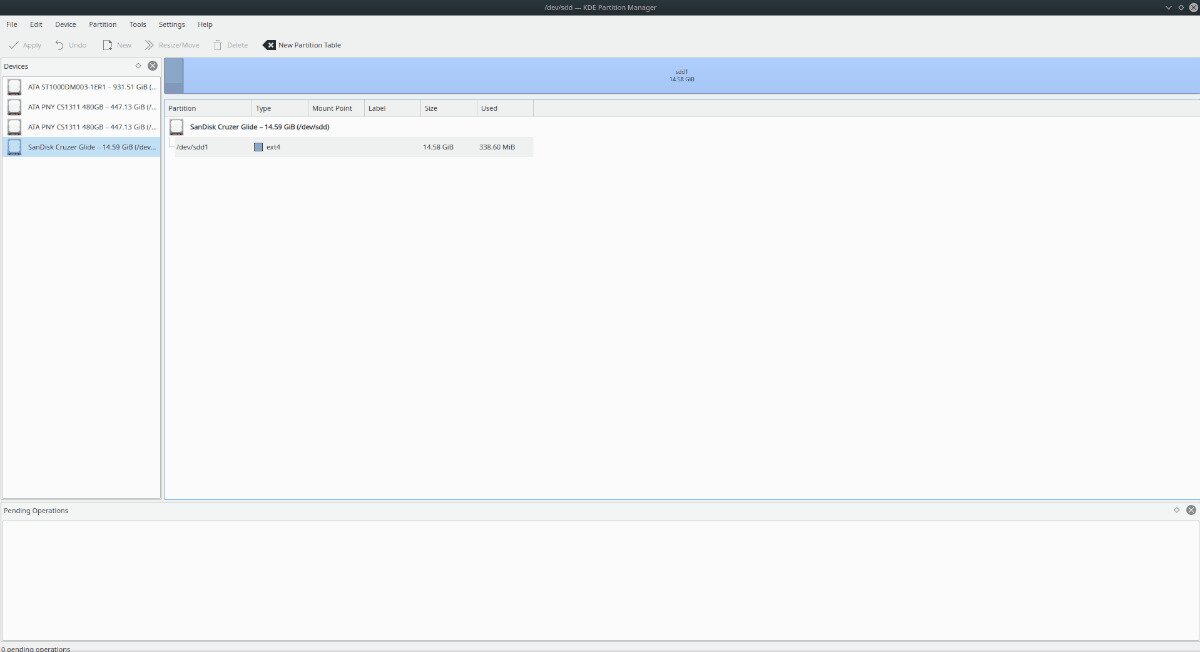Open the Settings menu
The image size is (1200, 652).
tap(171, 24)
